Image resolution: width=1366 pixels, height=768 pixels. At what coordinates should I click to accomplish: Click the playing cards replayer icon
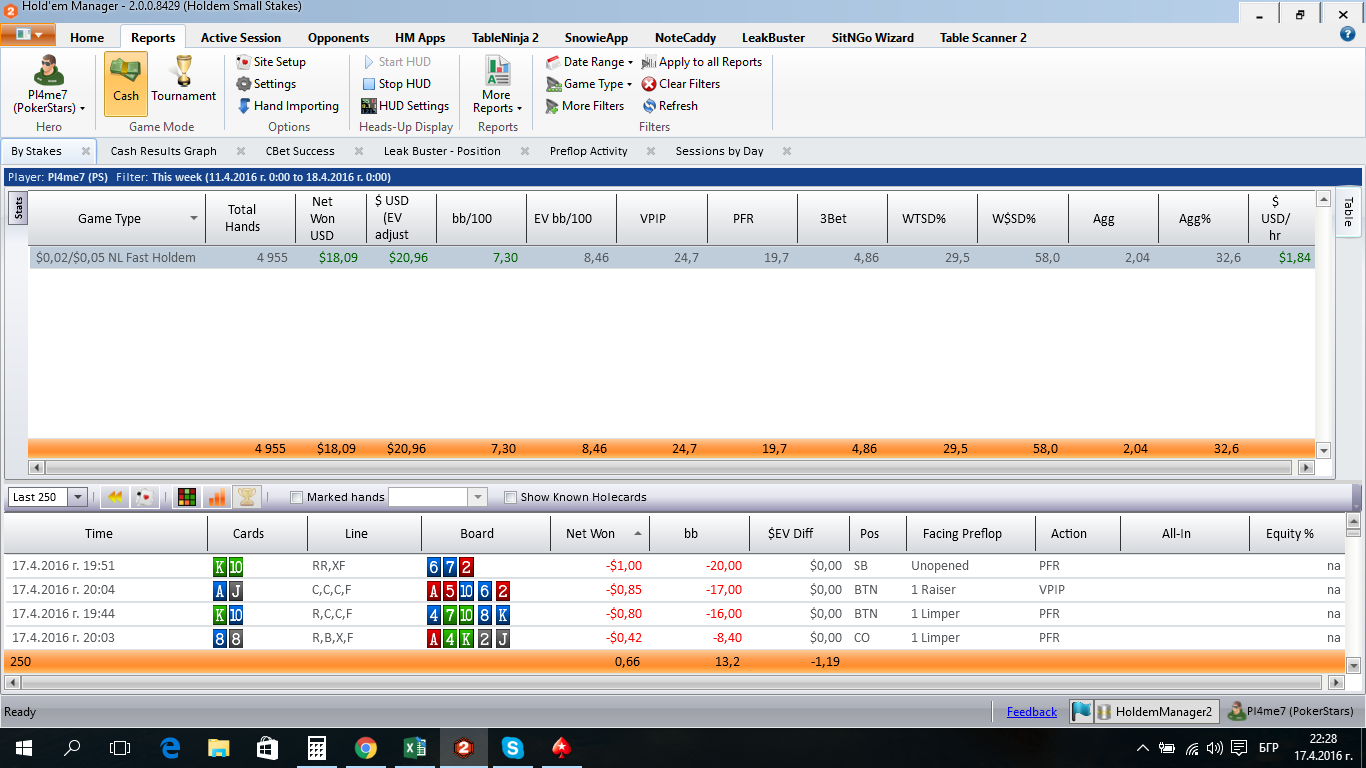(x=143, y=497)
